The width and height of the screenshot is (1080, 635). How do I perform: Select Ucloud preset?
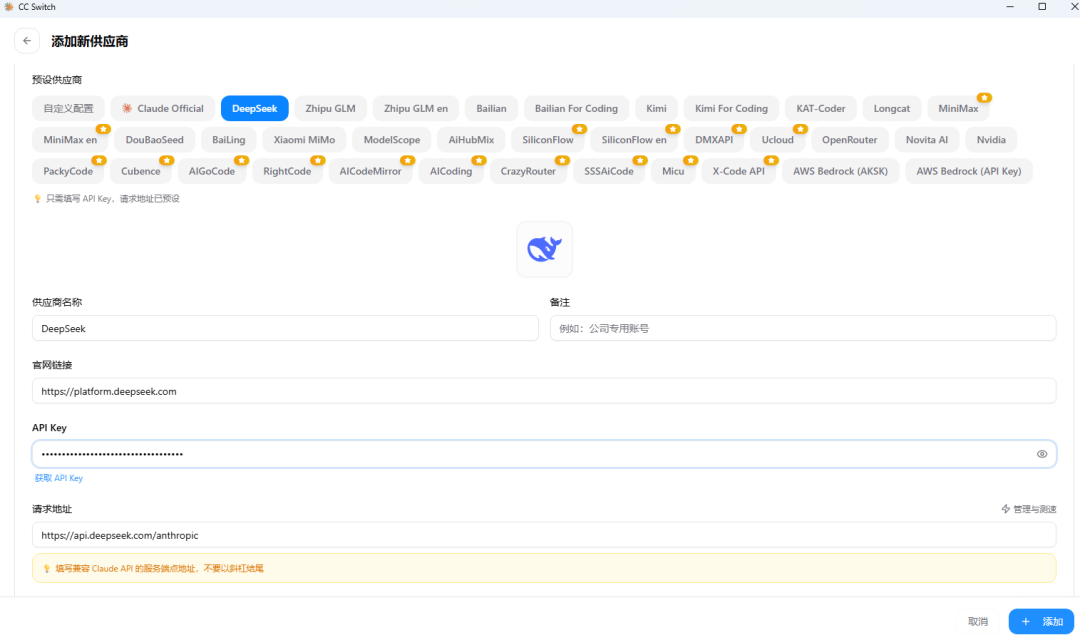coord(778,139)
